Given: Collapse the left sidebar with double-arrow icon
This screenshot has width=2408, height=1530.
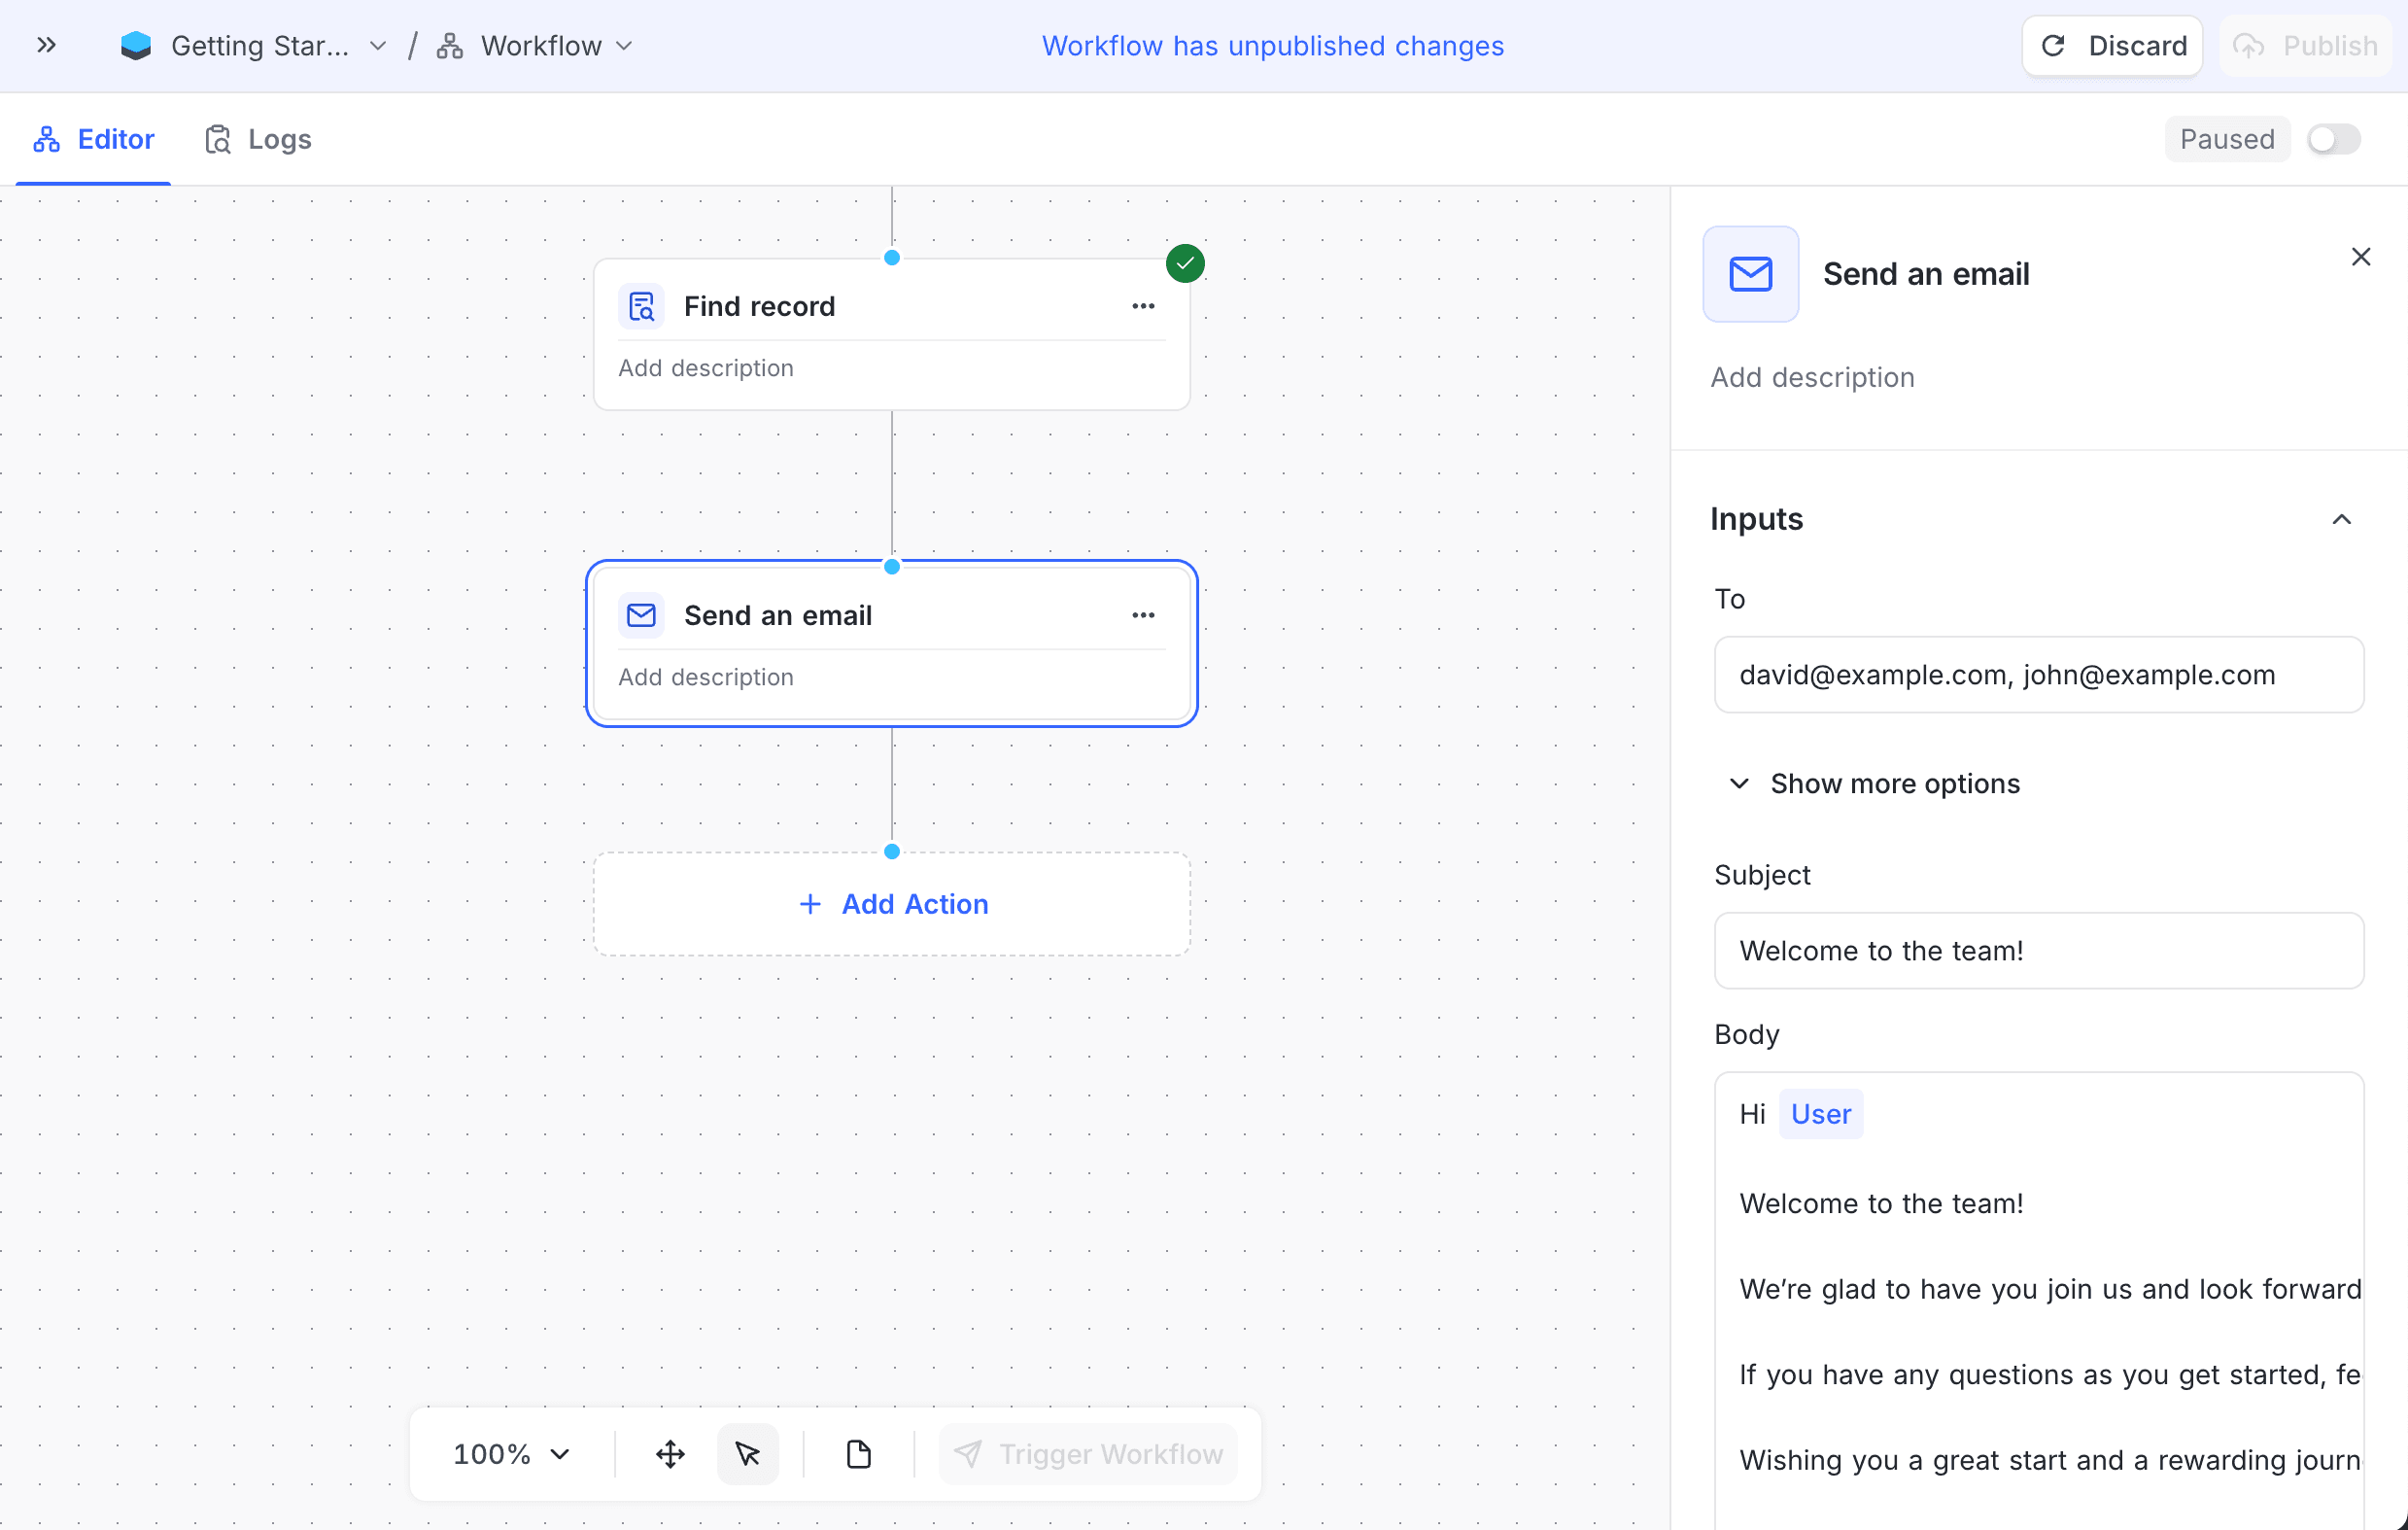Looking at the screenshot, I should [45, 45].
